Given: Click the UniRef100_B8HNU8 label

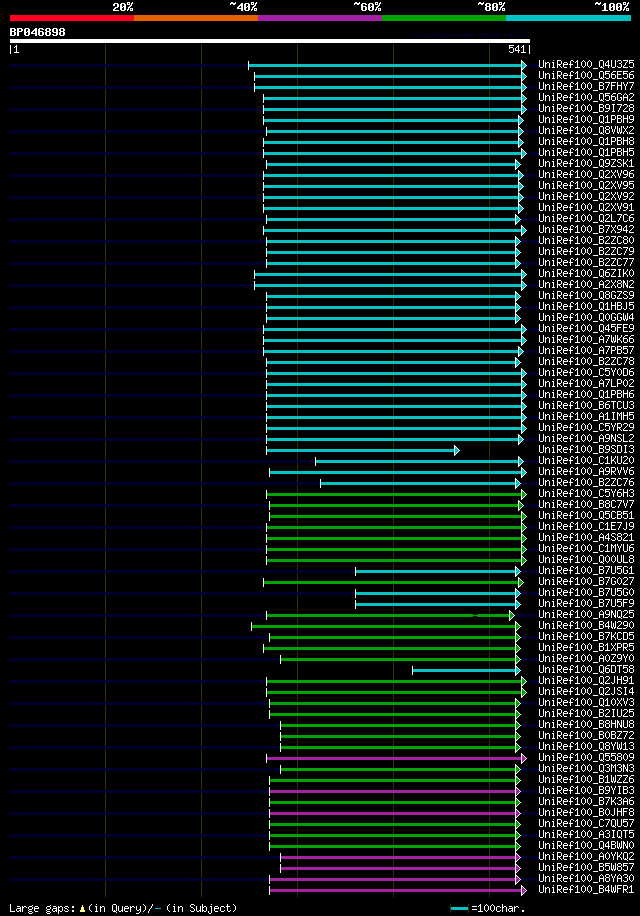Looking at the screenshot, I should pos(586,725).
